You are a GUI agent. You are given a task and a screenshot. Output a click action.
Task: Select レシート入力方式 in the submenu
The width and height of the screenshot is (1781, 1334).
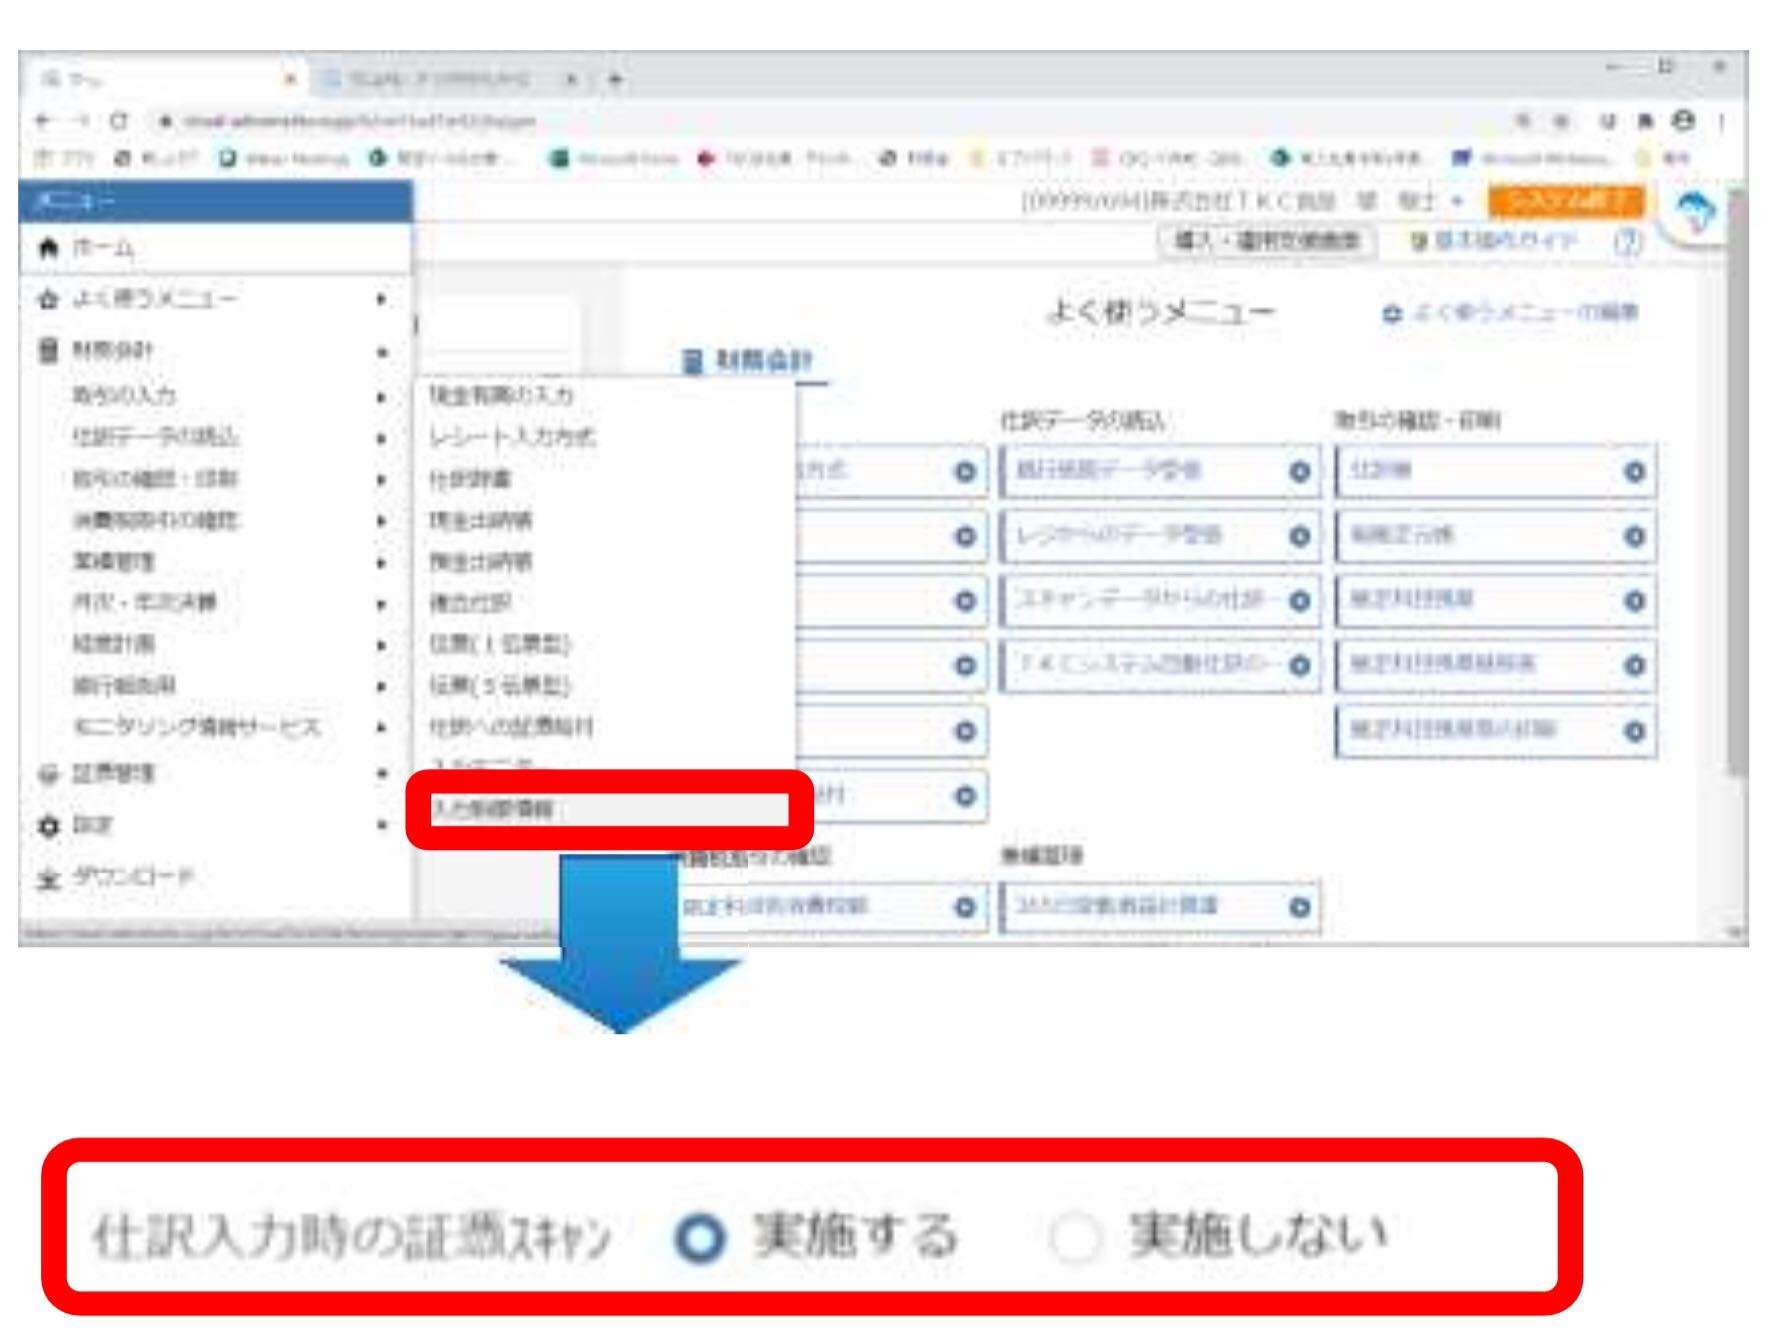click(x=512, y=437)
